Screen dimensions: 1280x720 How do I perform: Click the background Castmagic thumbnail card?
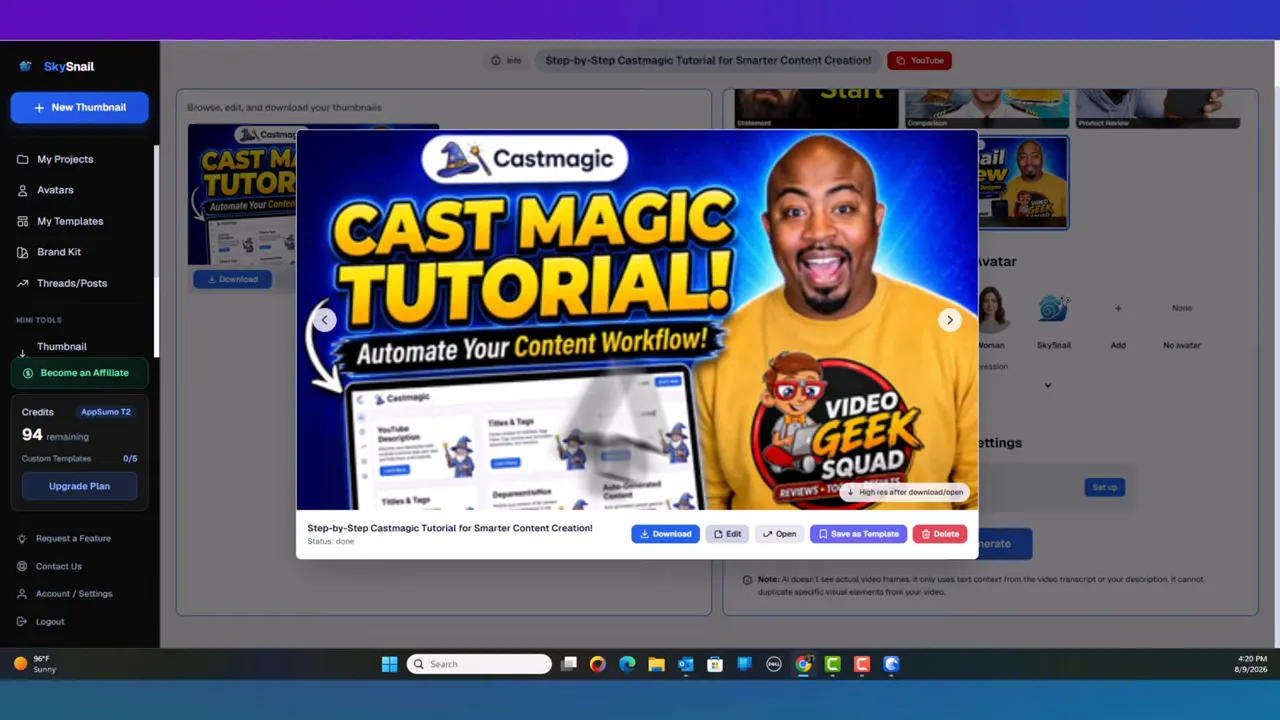[x=242, y=194]
